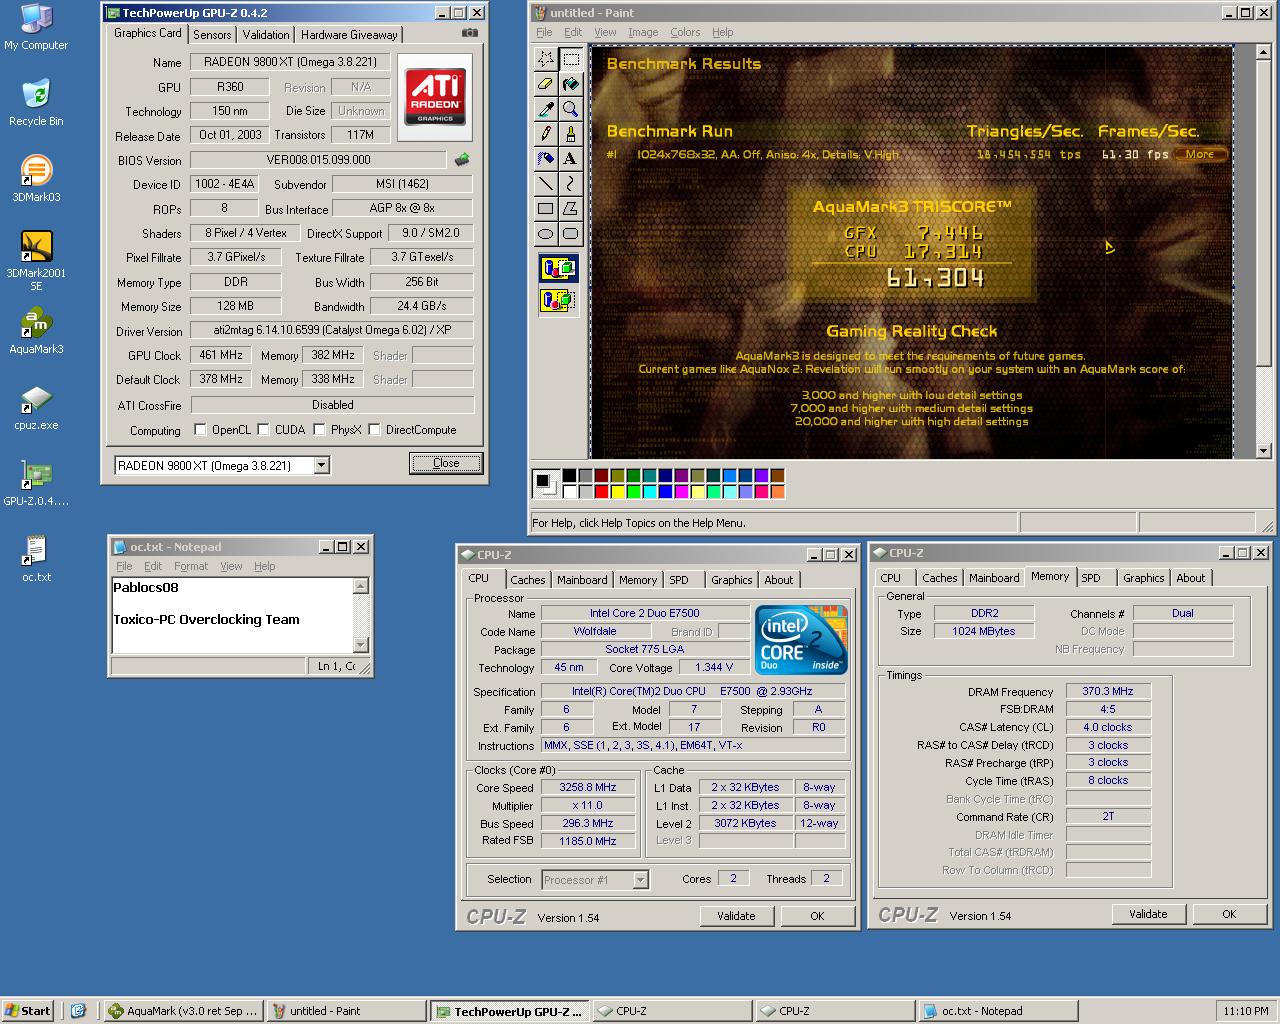Click the BIOS Version field in GPU-Z
The image size is (1280, 1024).
click(x=318, y=160)
